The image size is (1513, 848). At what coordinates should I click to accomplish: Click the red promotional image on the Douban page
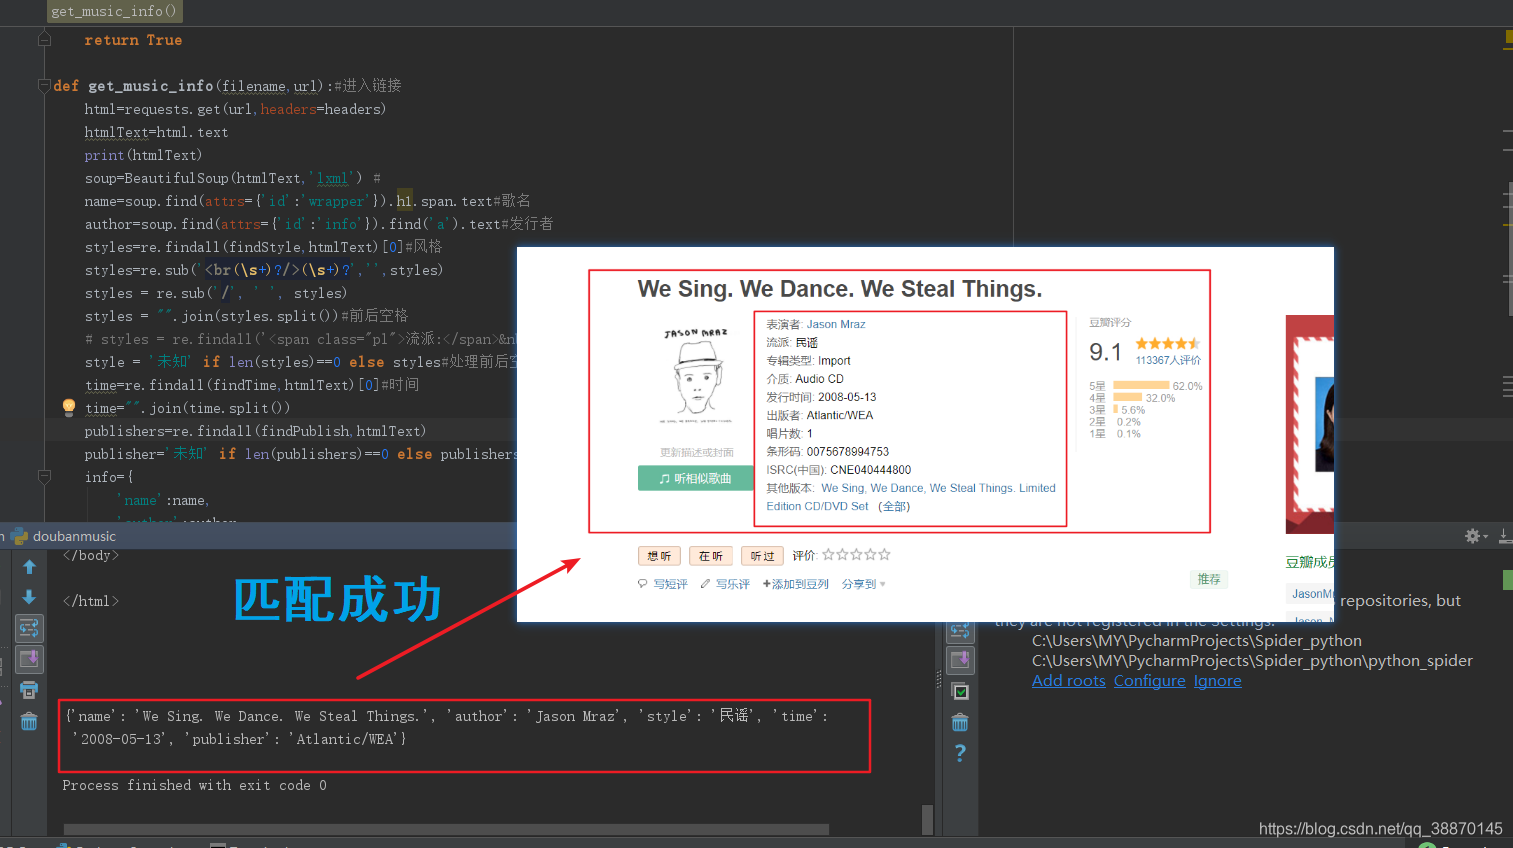click(x=1310, y=424)
